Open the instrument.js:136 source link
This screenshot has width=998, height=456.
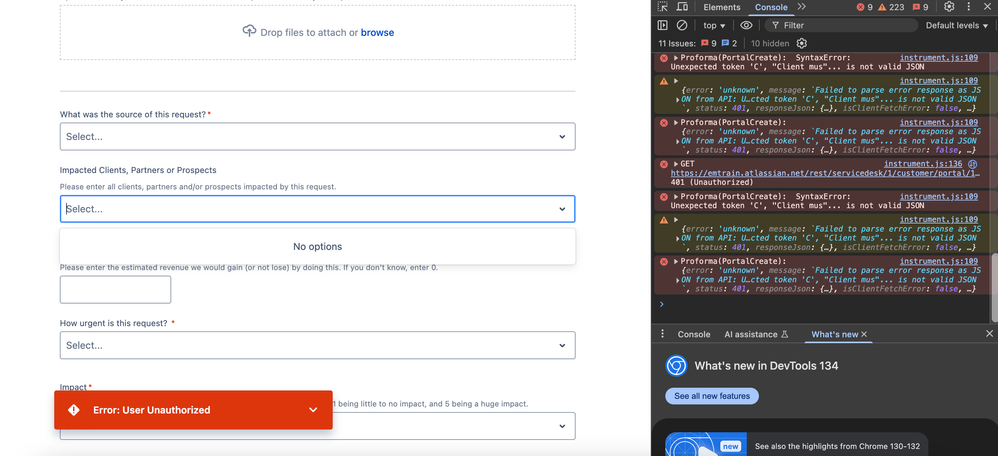[923, 164]
